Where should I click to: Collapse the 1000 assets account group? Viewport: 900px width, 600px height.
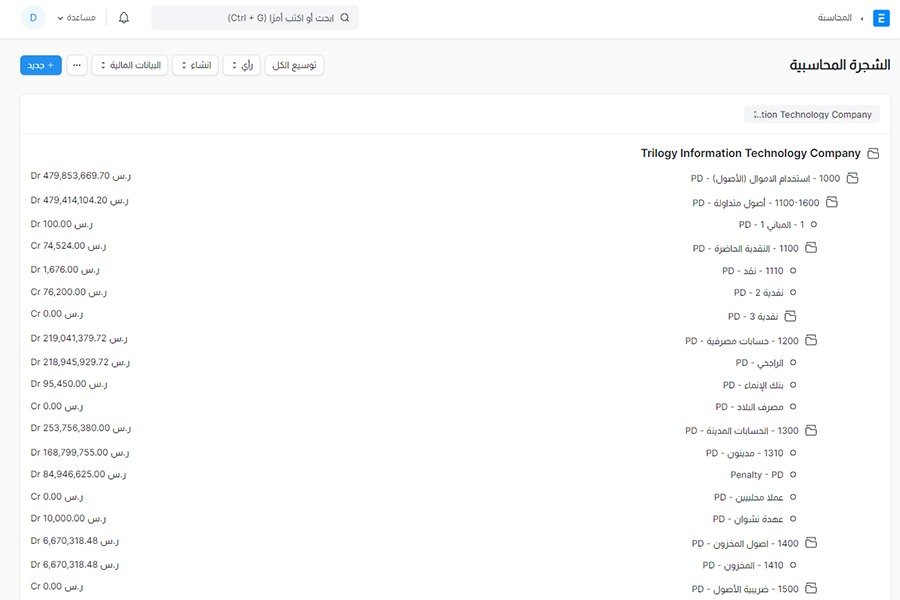tap(852, 178)
